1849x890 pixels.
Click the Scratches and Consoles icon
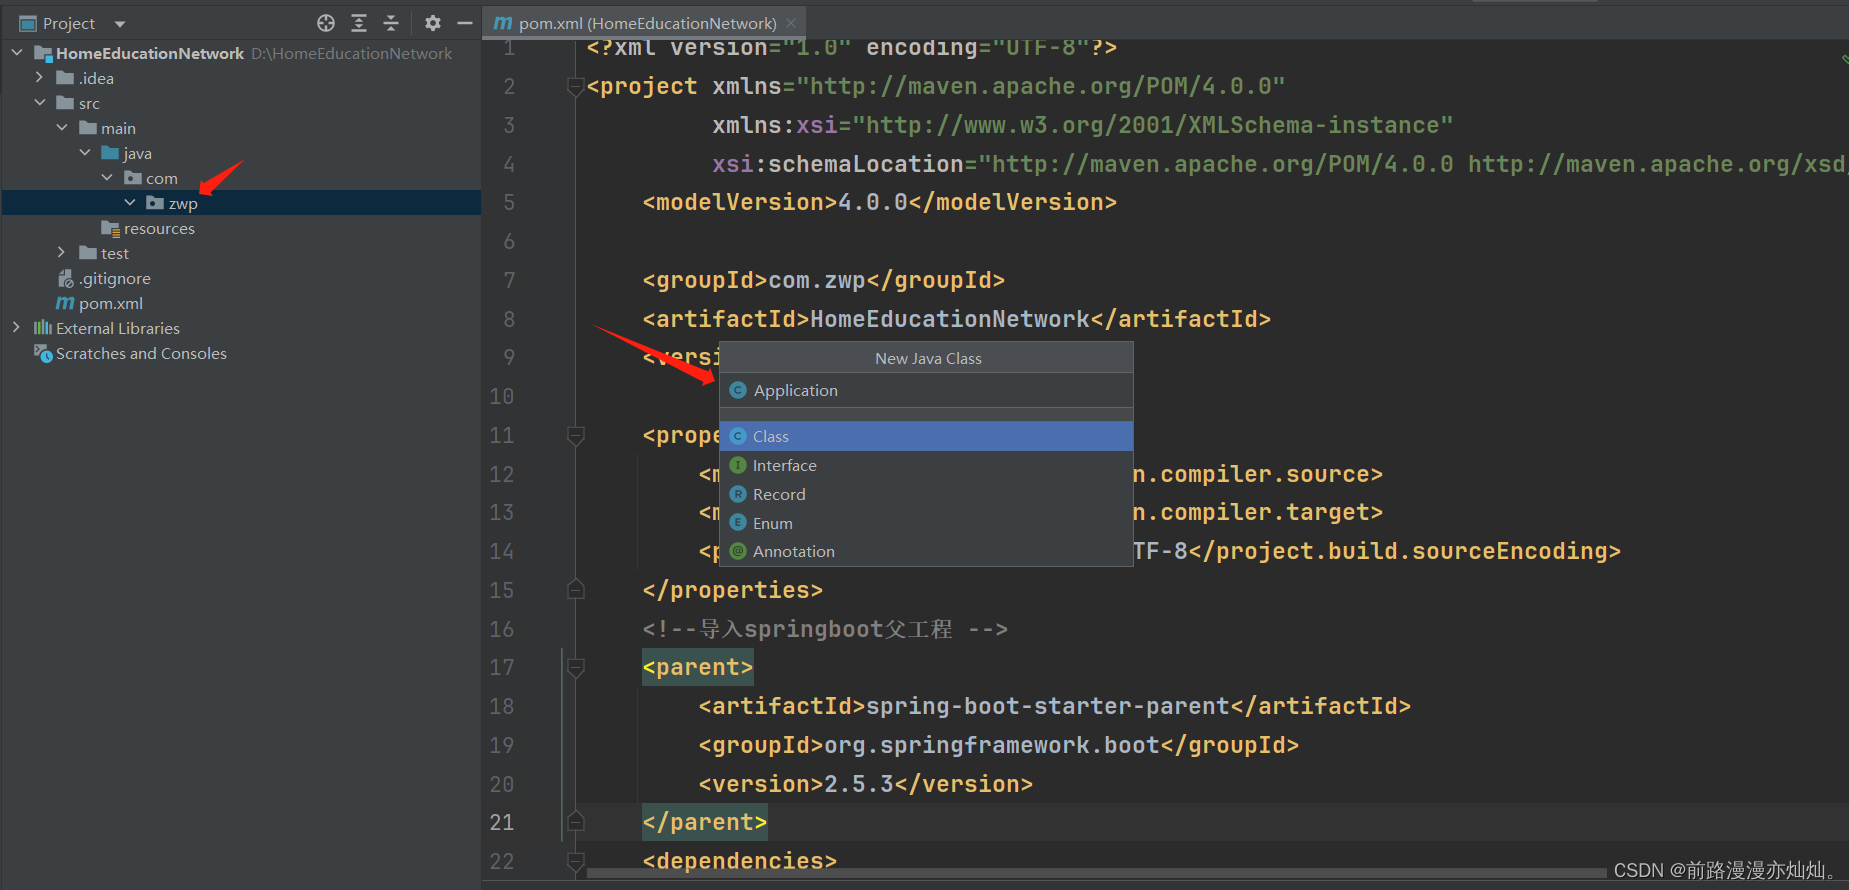point(43,353)
